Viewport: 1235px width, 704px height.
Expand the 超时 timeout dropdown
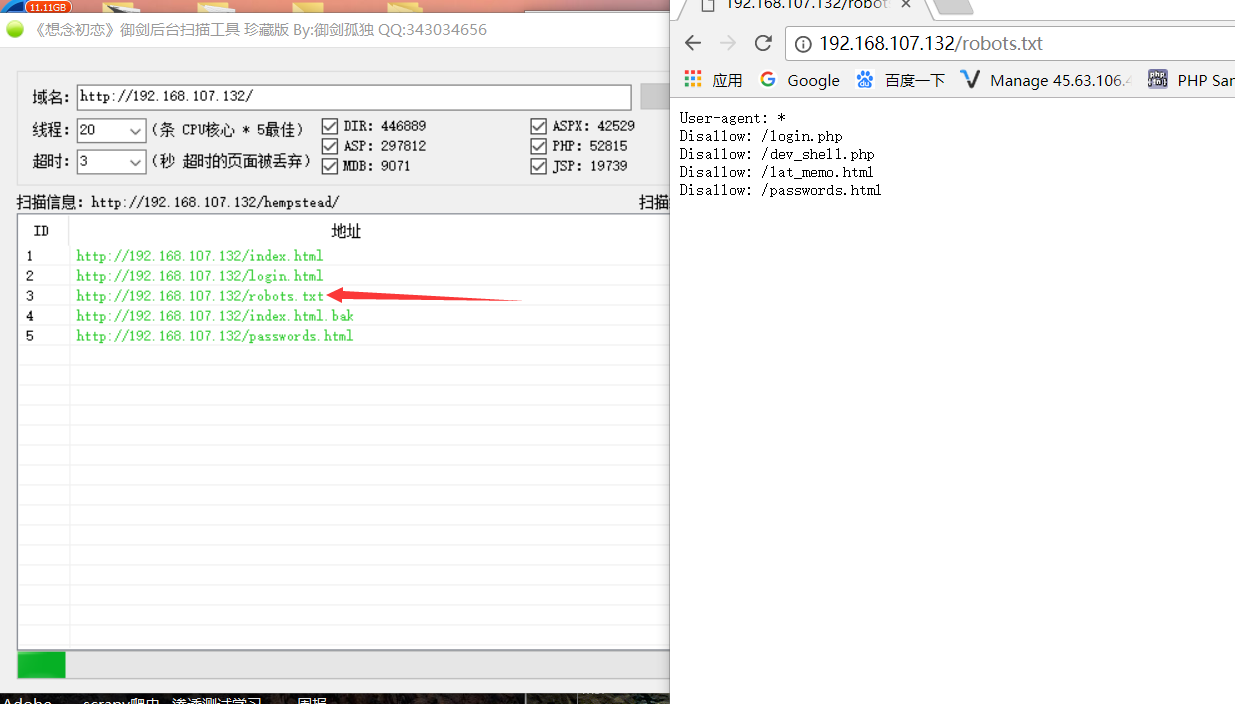[136, 162]
